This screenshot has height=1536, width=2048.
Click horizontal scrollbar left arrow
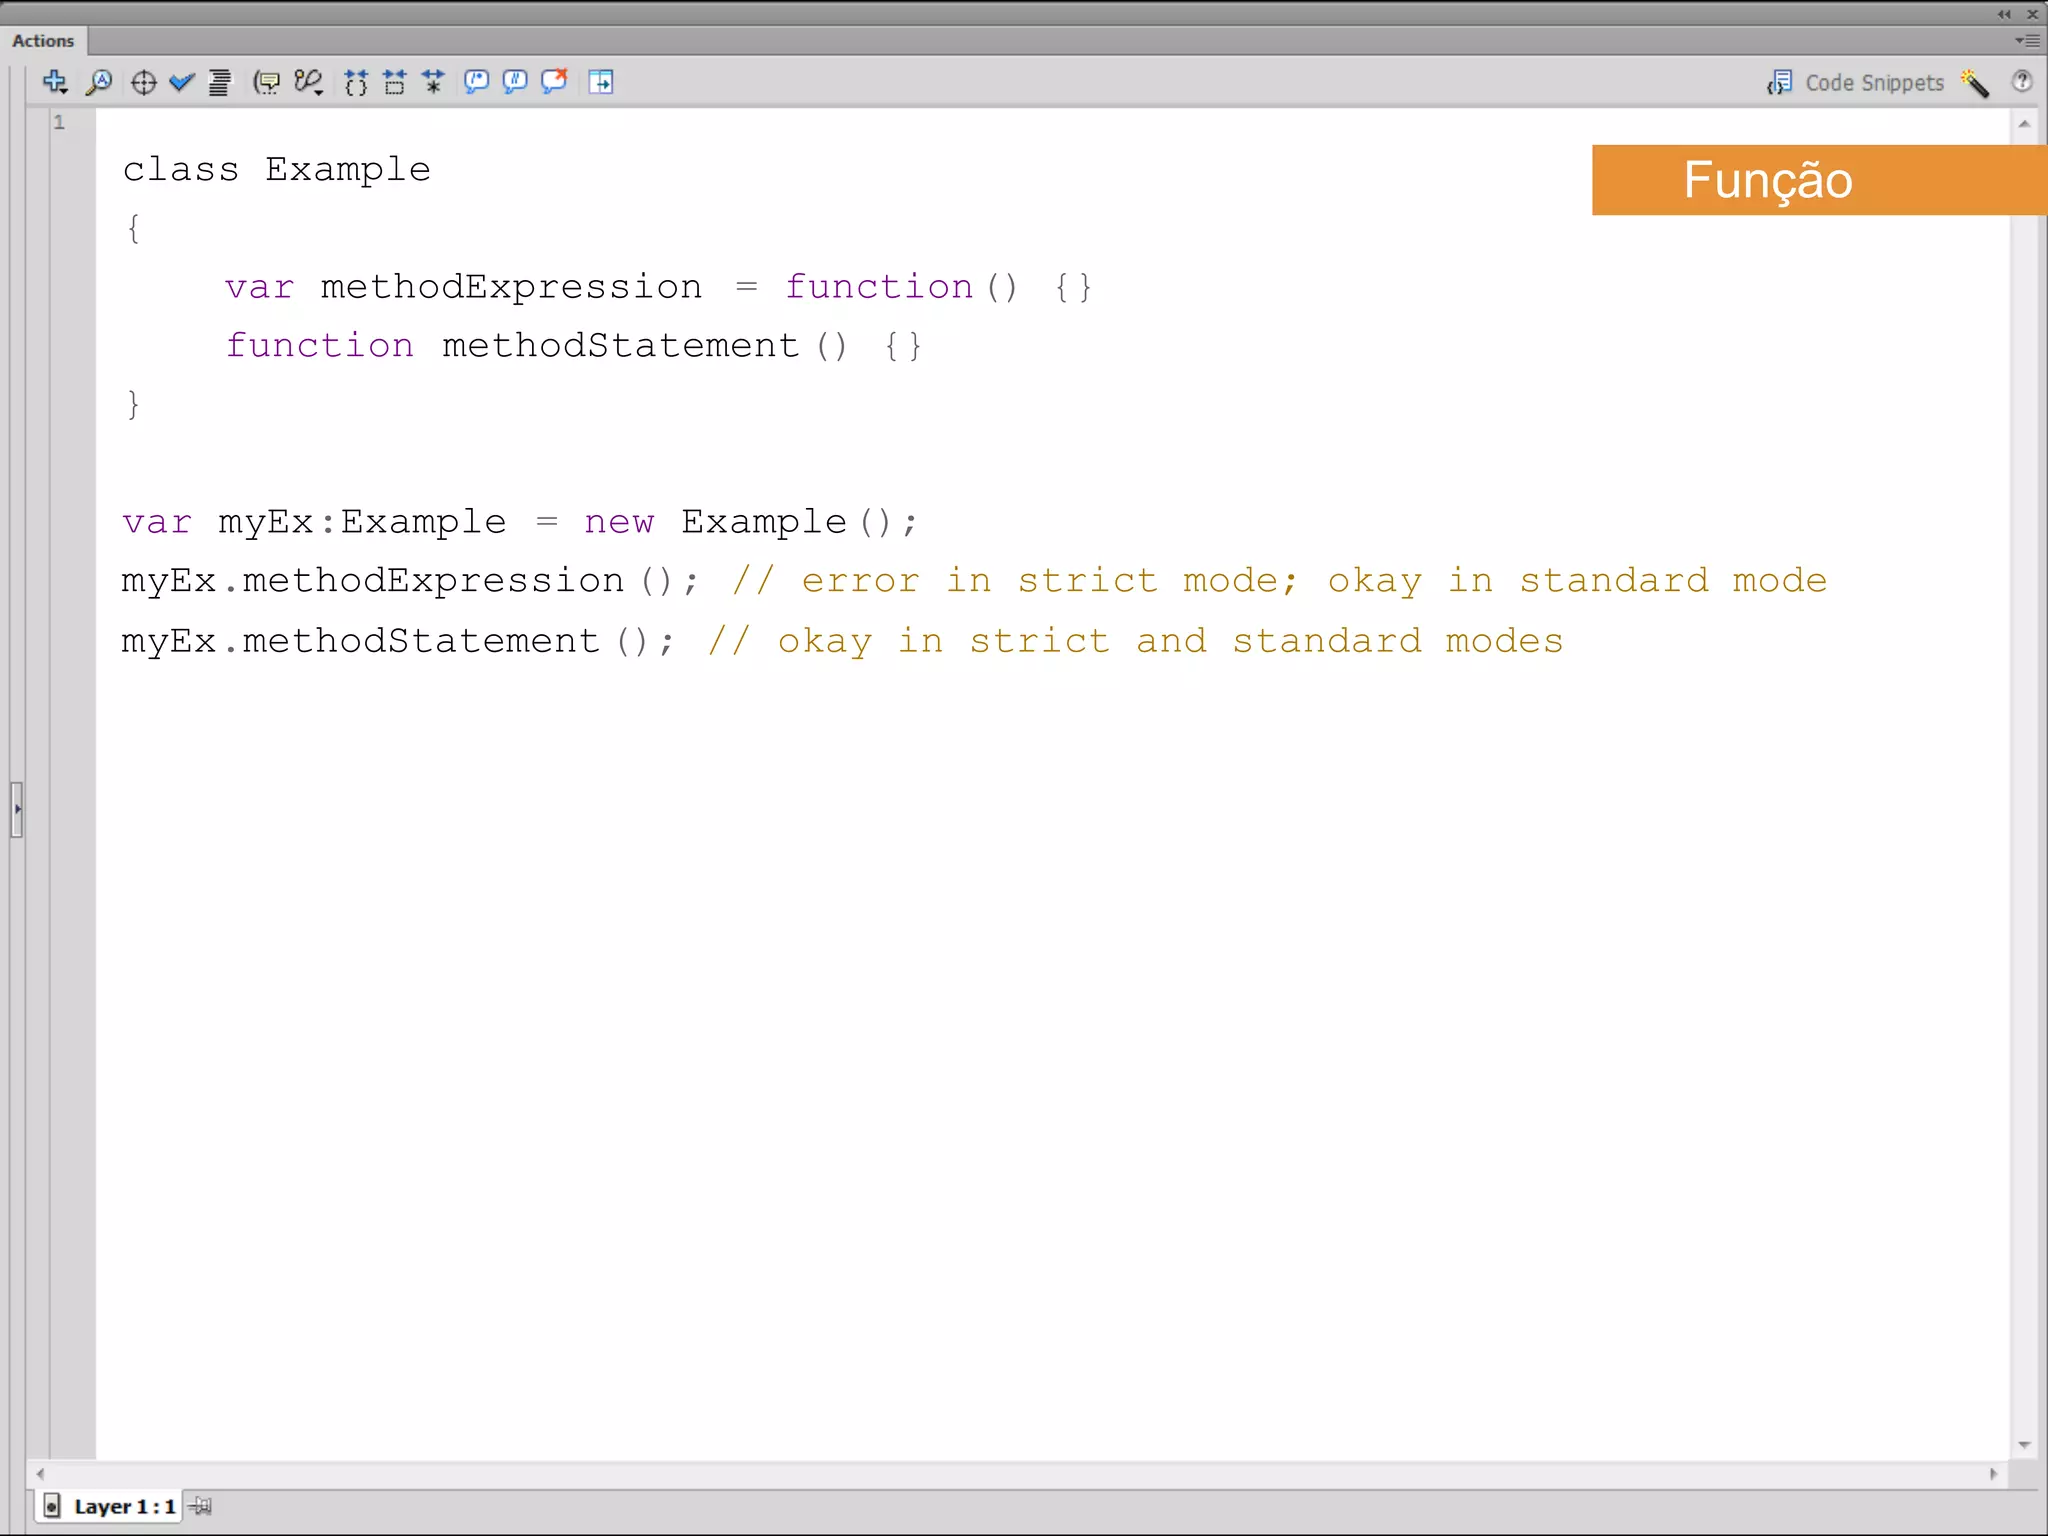click(x=40, y=1474)
